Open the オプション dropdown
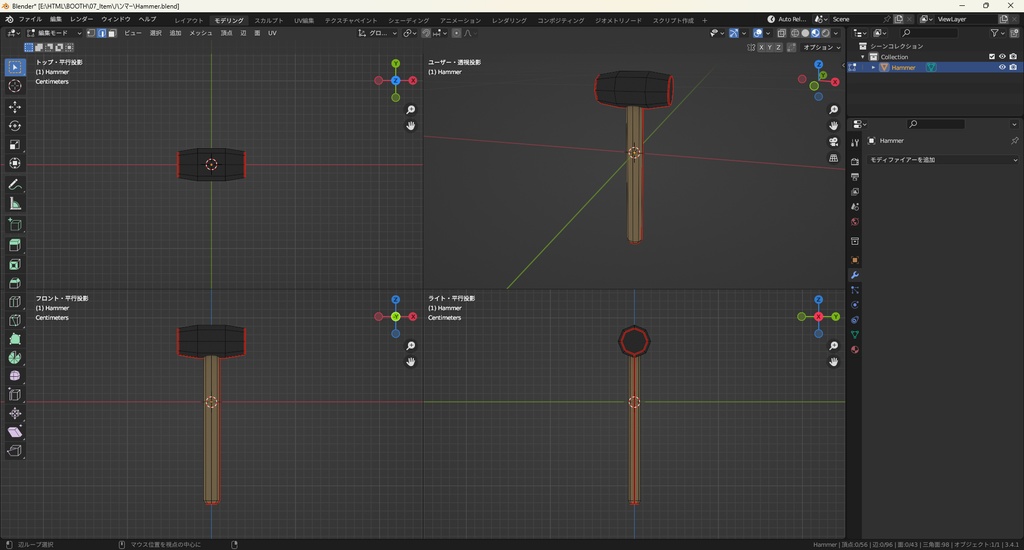Screen dimensions: 1024x550 click(x=820, y=47)
